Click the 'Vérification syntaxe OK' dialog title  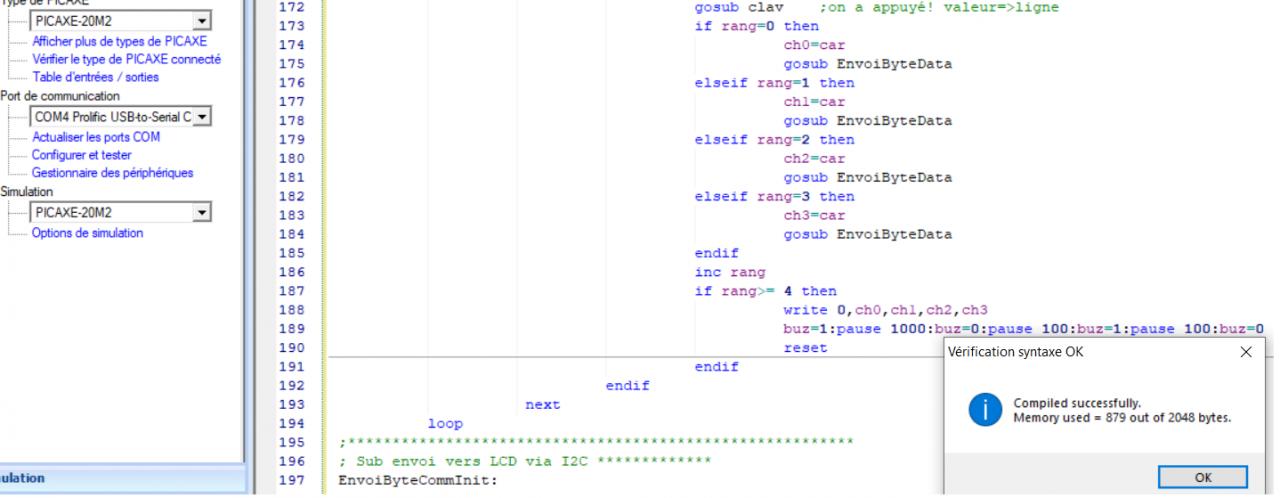(1014, 353)
